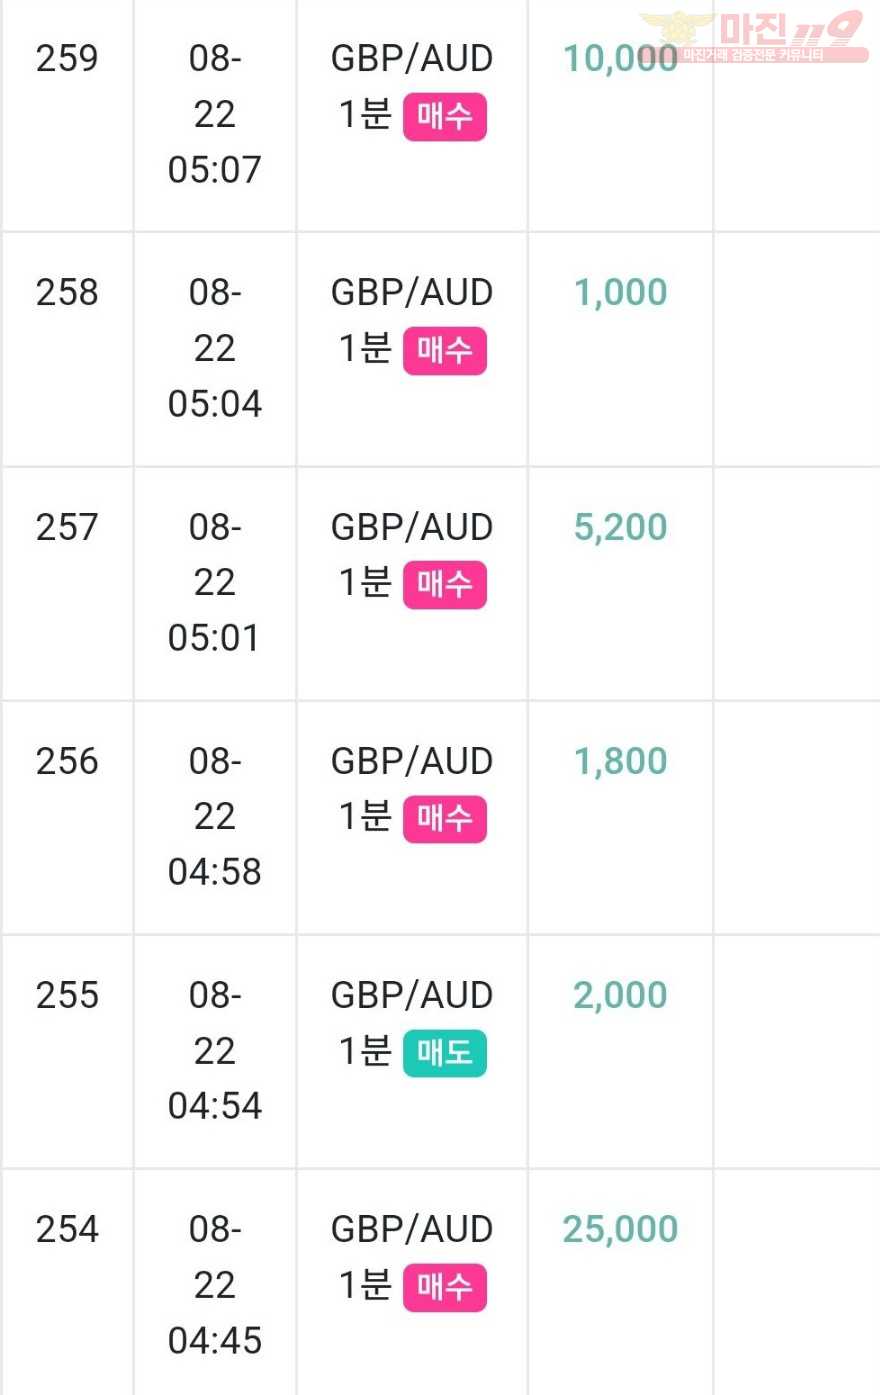Click GBP/AUD text in row 255
Viewport: 880px width, 1395px height.
(412, 994)
